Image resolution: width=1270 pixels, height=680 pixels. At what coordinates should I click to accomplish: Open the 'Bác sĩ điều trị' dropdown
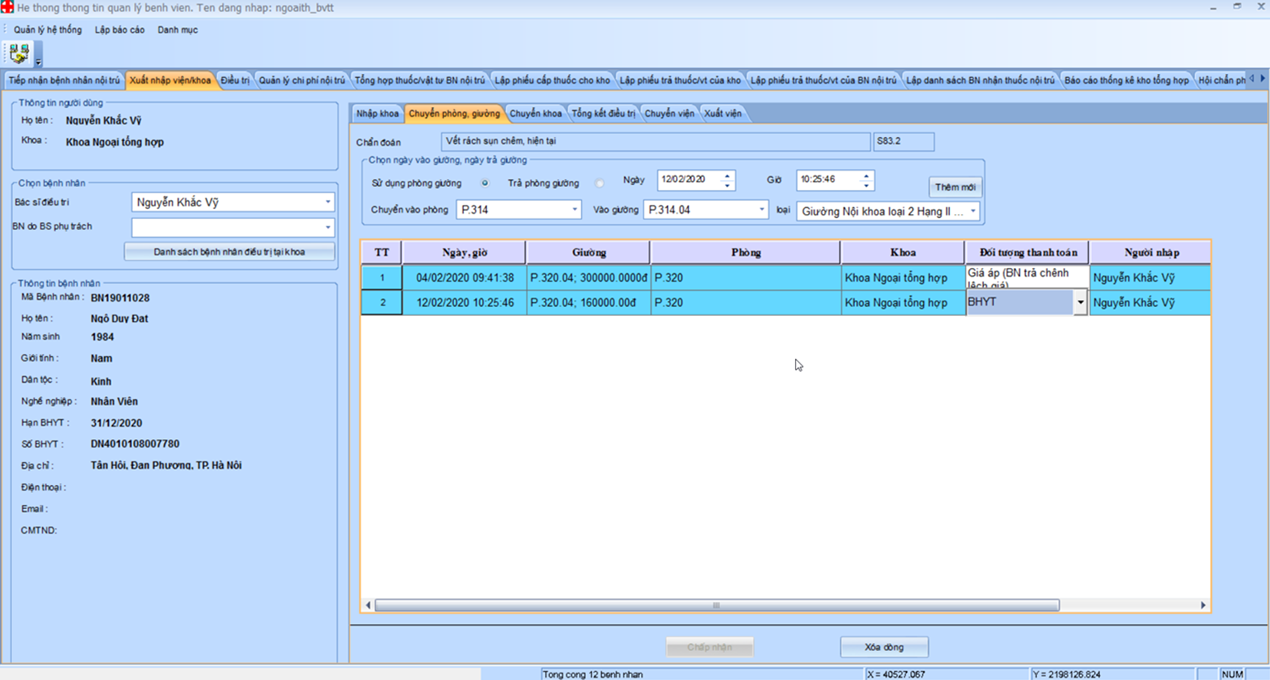point(327,203)
